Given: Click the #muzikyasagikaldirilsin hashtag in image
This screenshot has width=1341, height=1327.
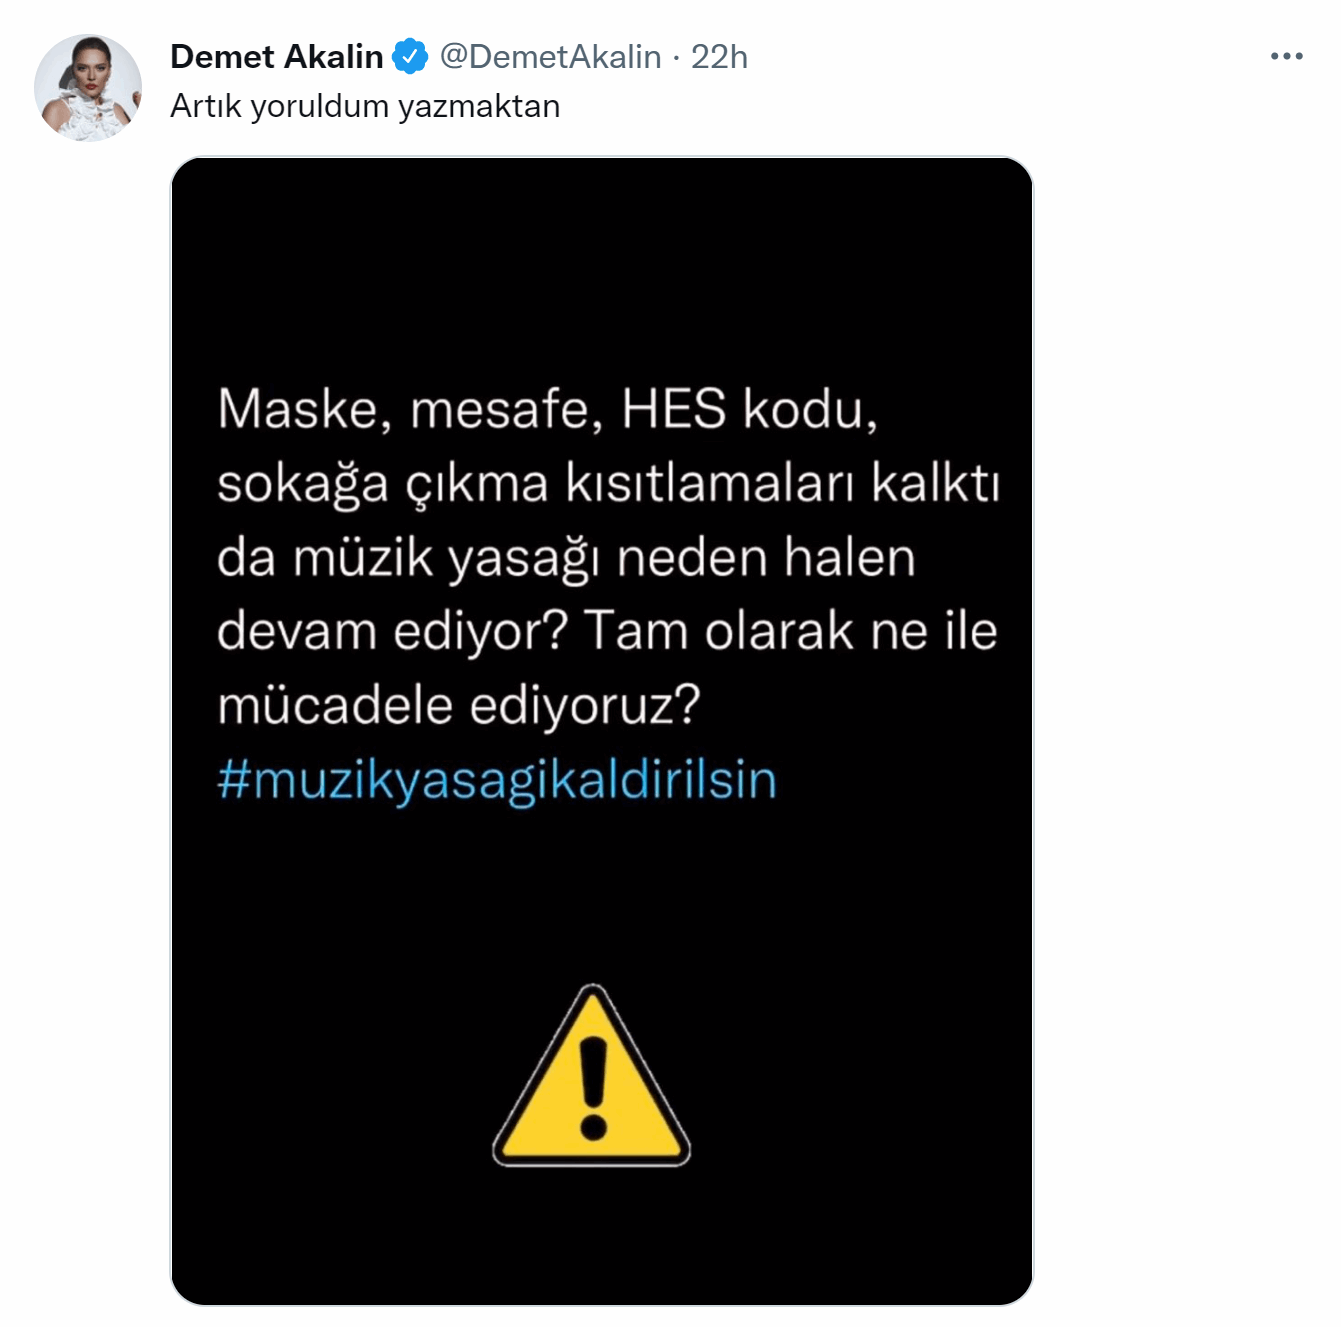Looking at the screenshot, I should coord(497,780).
